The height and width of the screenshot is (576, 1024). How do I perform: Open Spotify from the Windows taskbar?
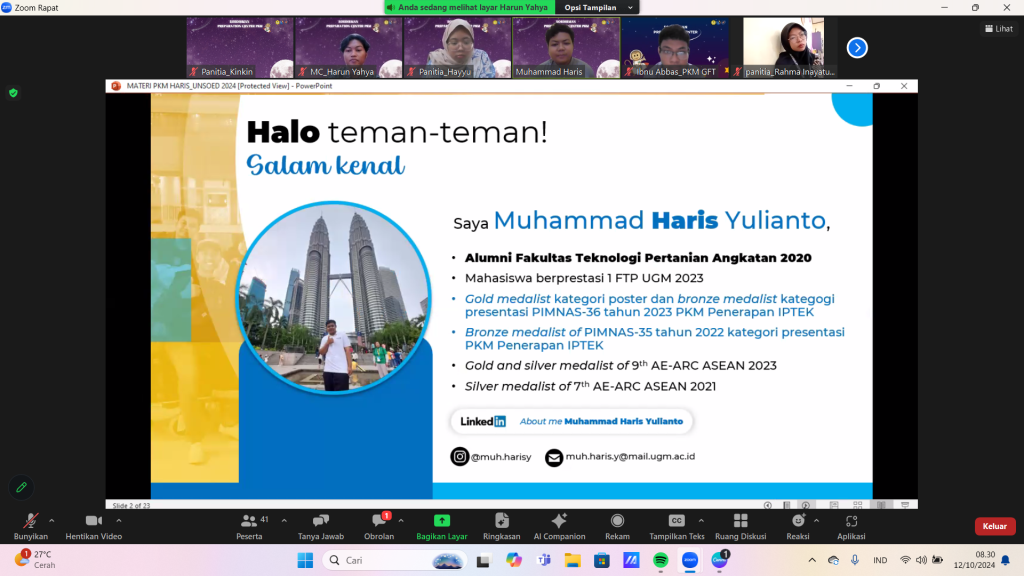click(x=660, y=560)
